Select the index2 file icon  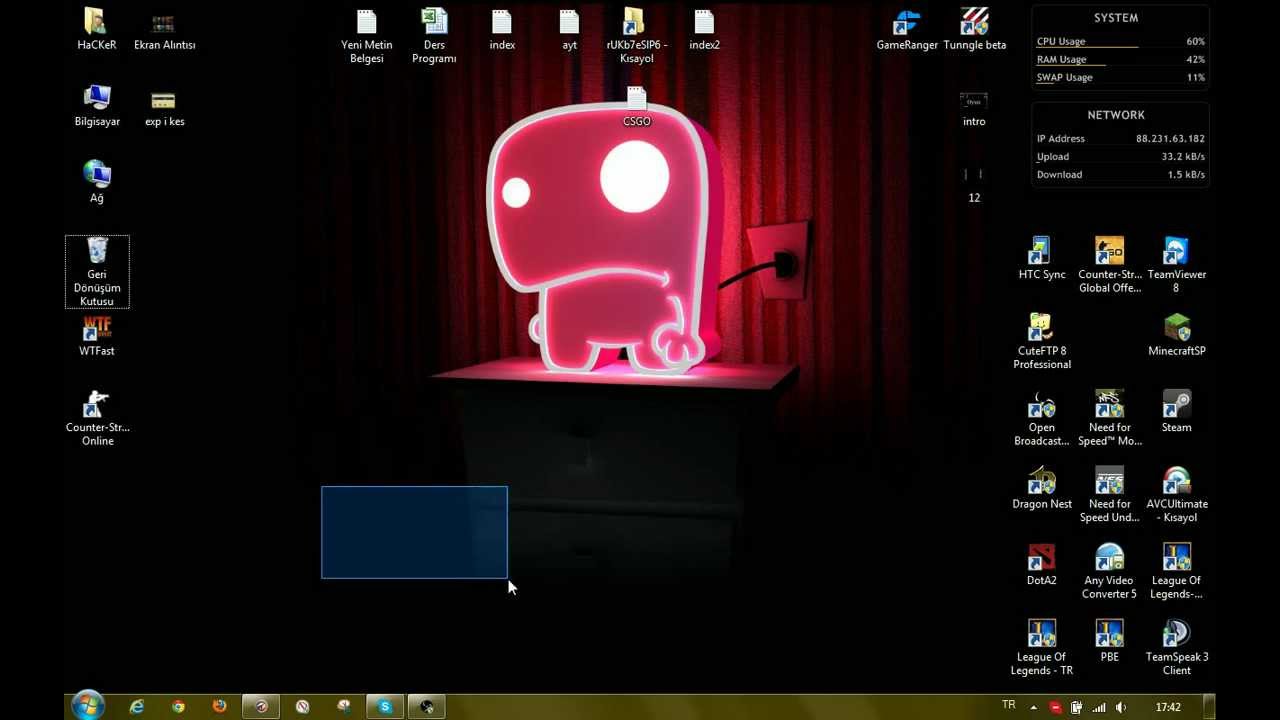704,30
